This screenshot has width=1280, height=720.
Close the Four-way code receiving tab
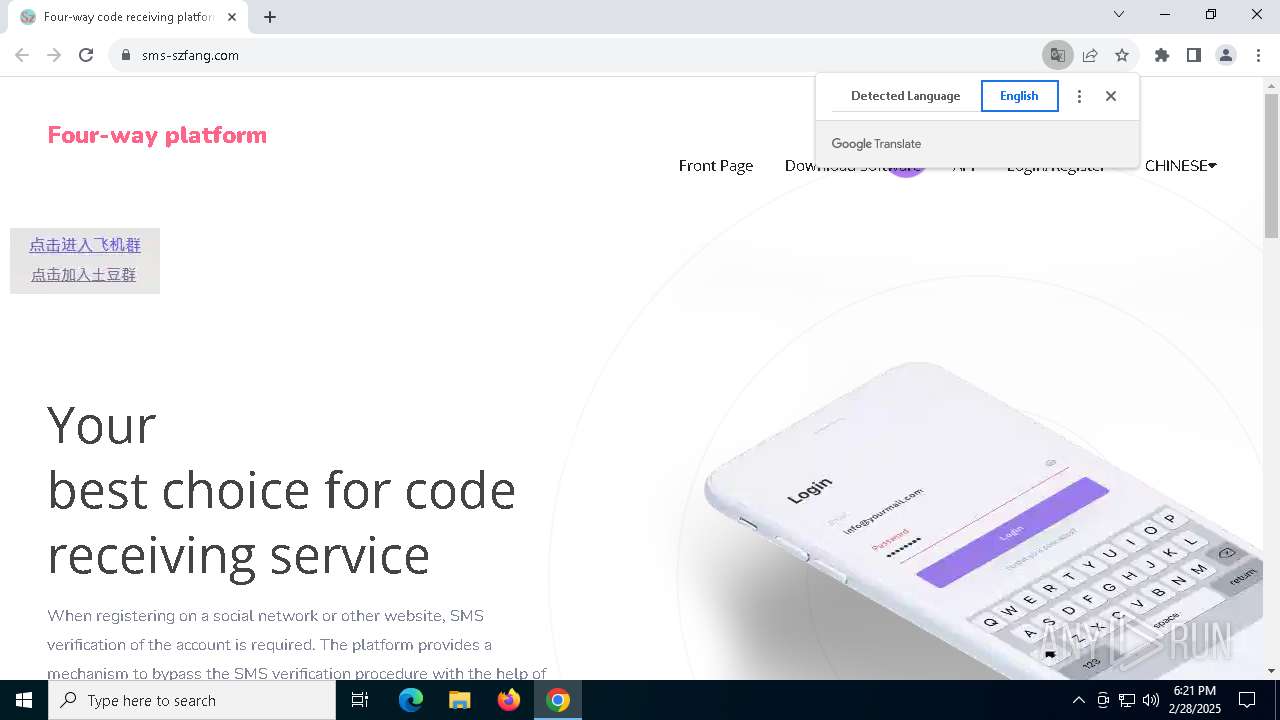(x=232, y=17)
